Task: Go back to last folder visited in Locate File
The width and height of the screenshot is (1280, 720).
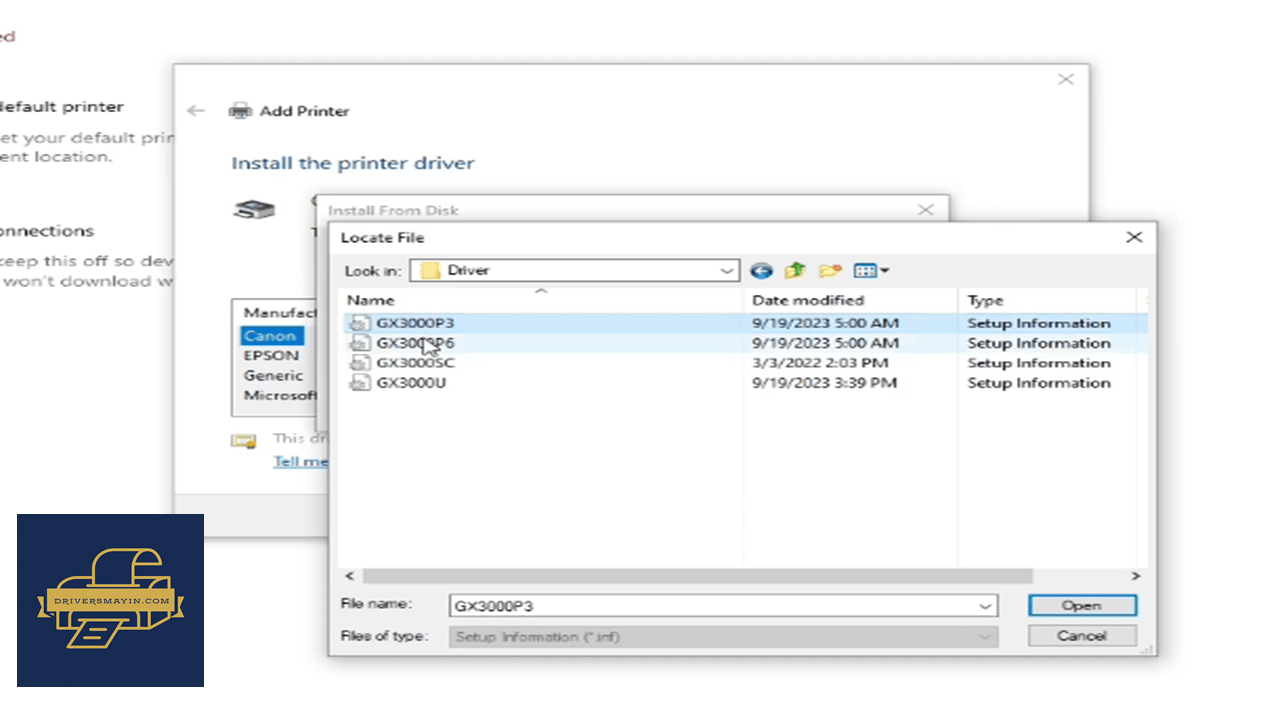Action: [x=761, y=270]
